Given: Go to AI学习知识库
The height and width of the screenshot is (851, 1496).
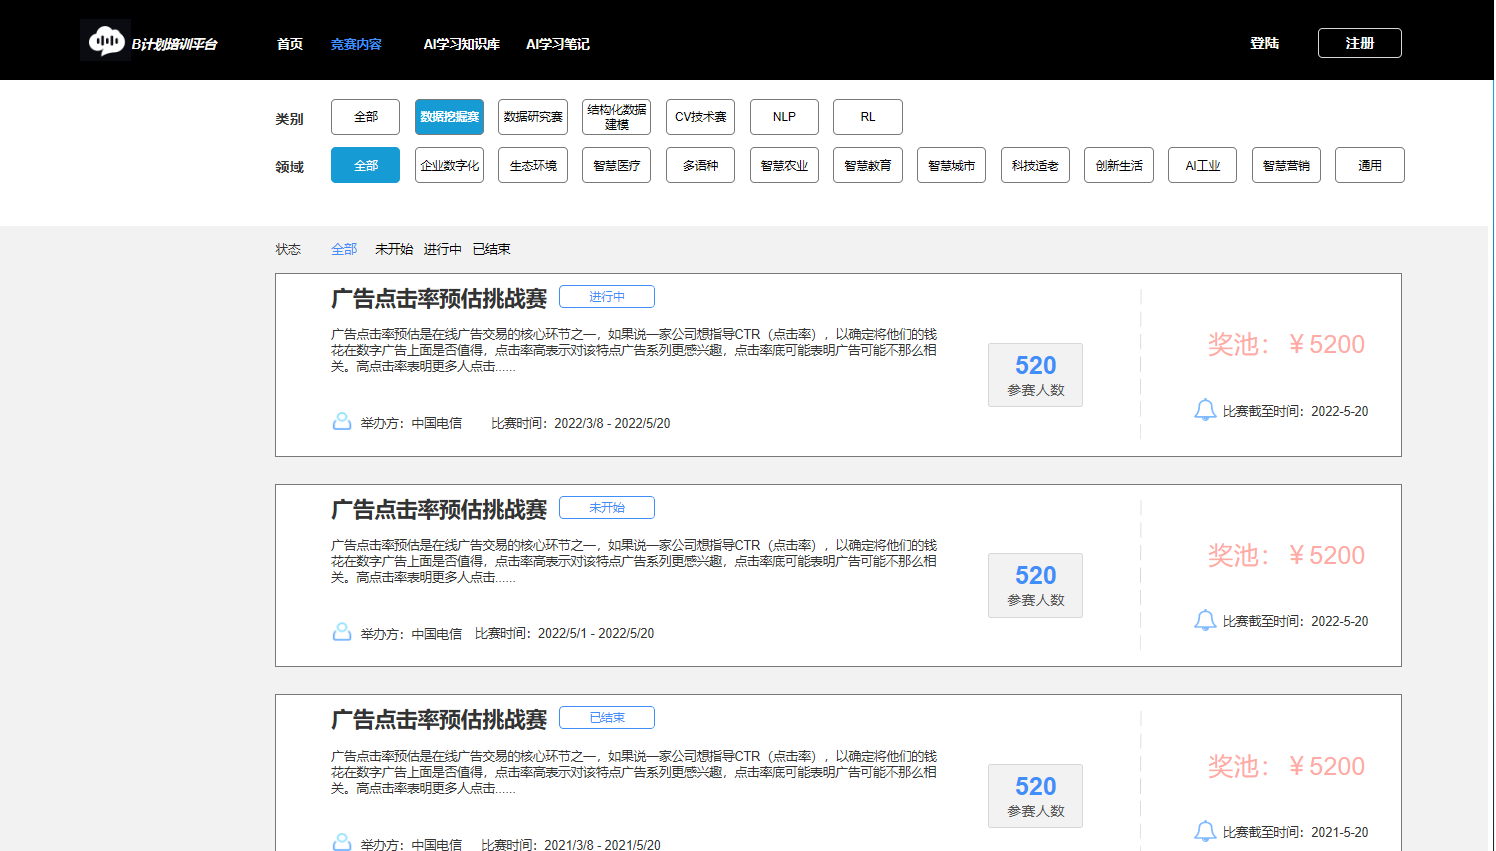Looking at the screenshot, I should (461, 44).
